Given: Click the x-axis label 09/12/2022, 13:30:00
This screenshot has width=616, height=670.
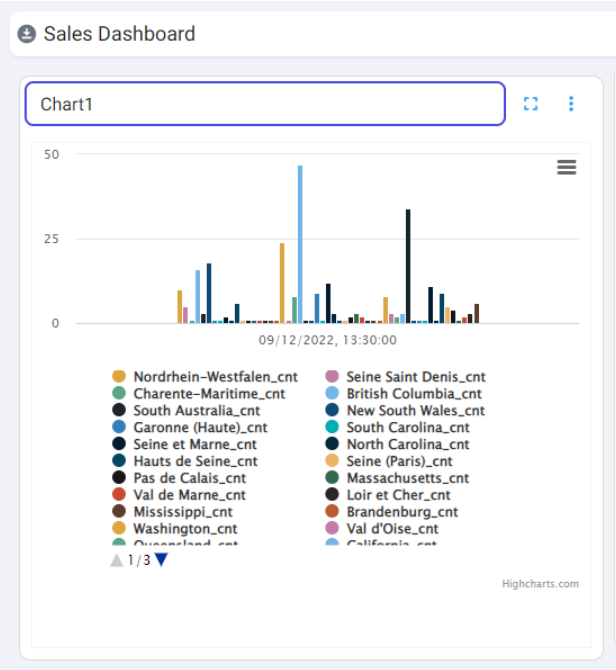Looking at the screenshot, I should click(328, 340).
